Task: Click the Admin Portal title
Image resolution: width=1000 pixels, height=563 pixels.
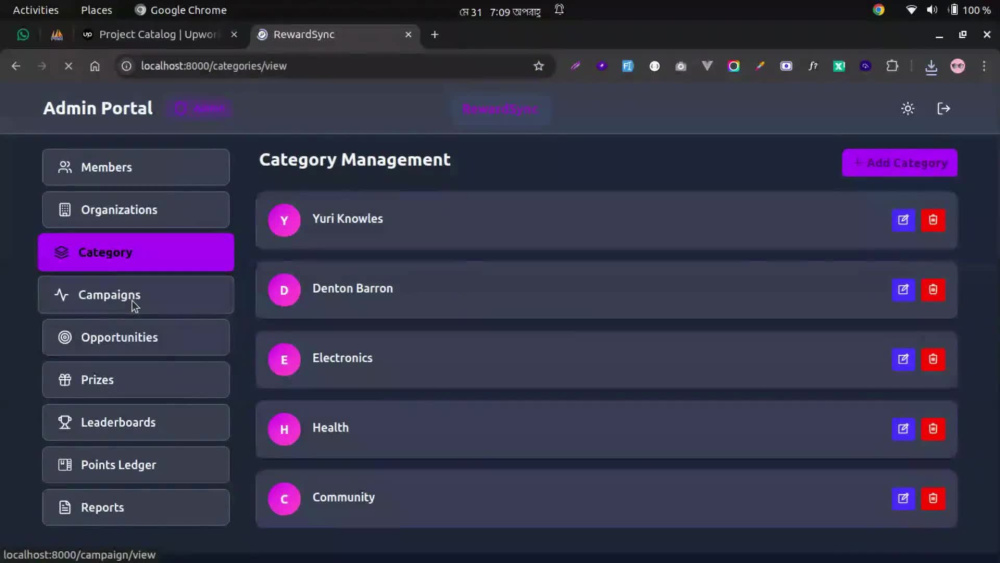Action: pos(98,108)
